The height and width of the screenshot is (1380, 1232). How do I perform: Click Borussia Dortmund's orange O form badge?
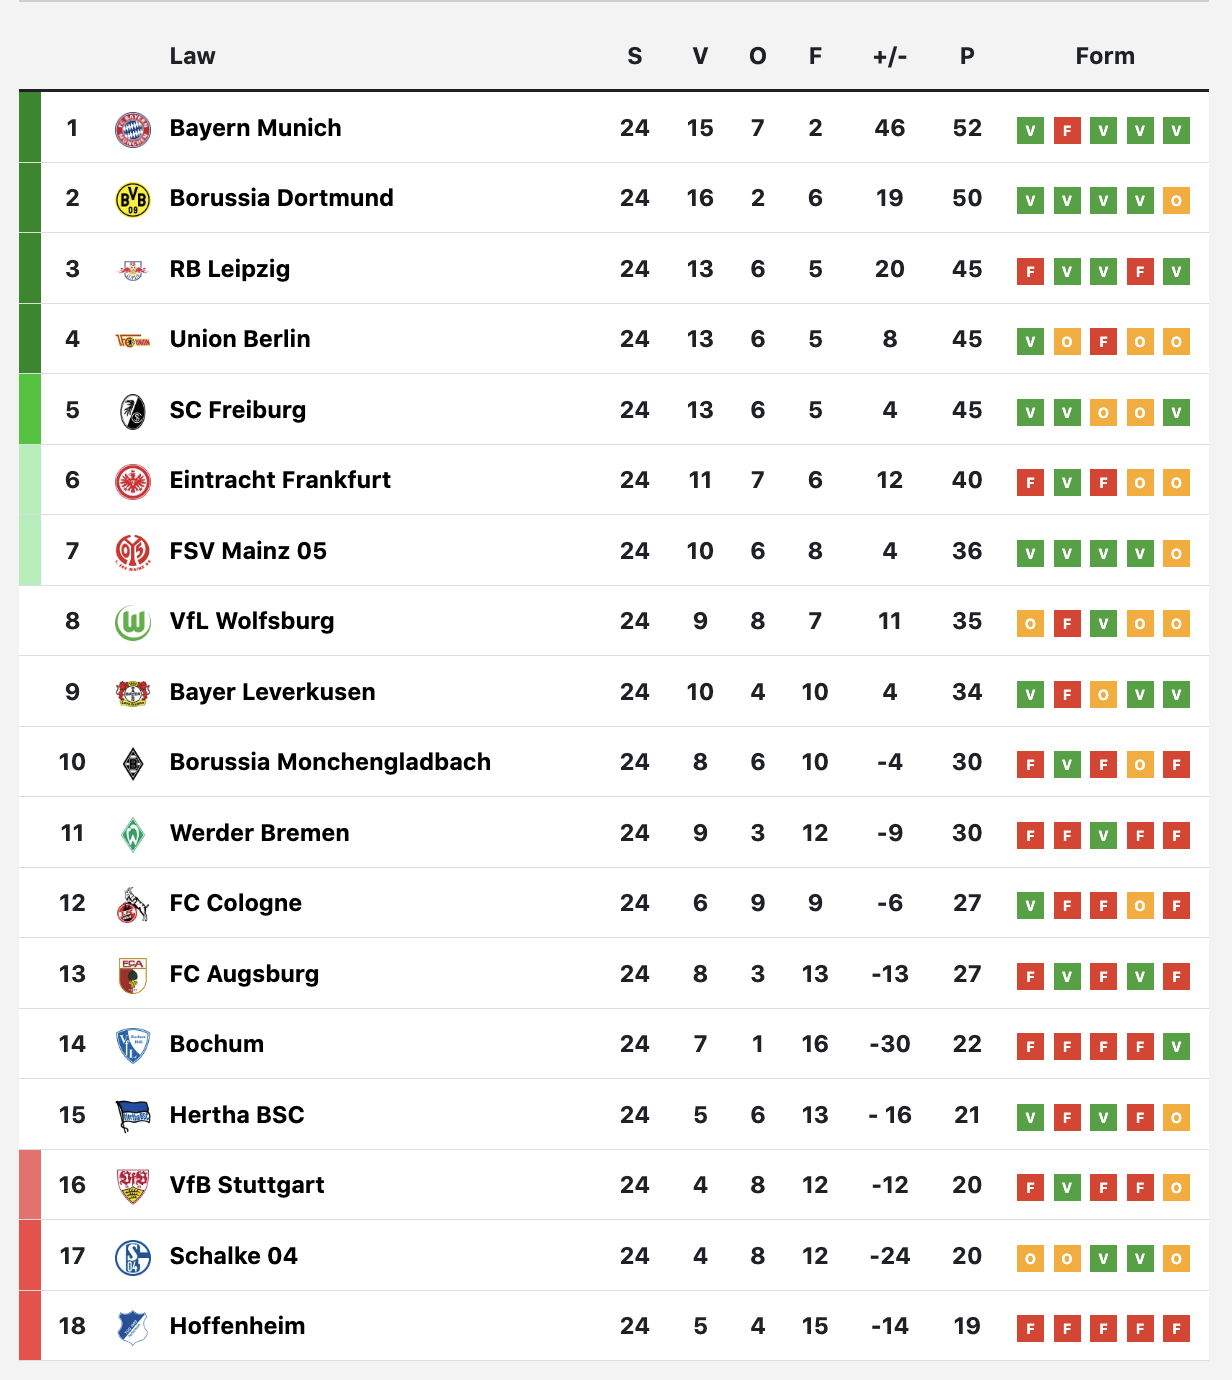tap(1177, 201)
